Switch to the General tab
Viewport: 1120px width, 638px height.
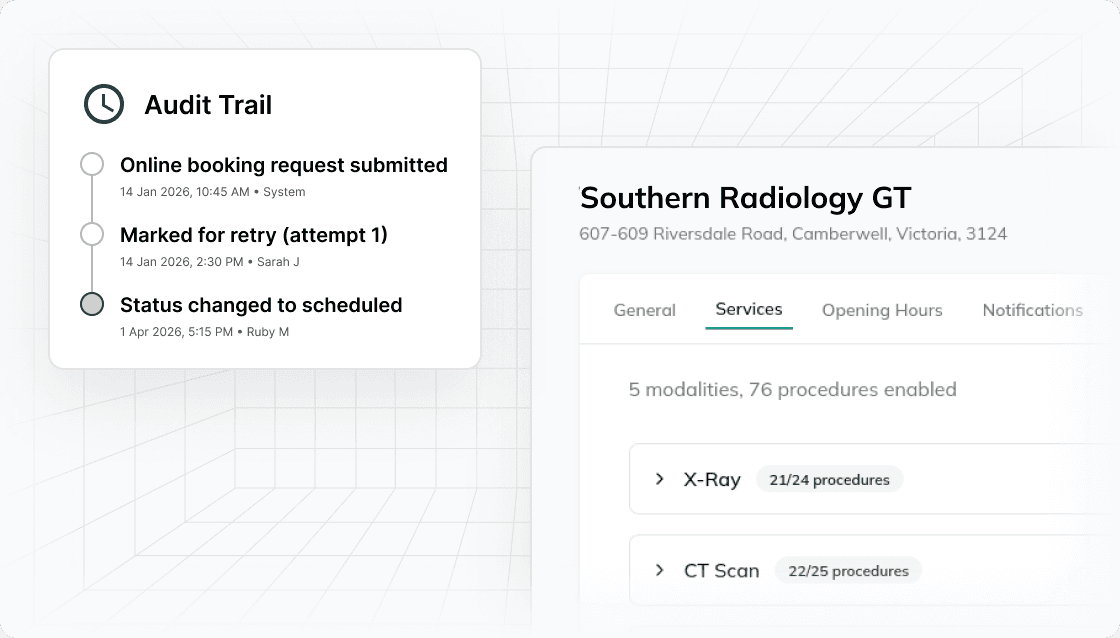(644, 310)
